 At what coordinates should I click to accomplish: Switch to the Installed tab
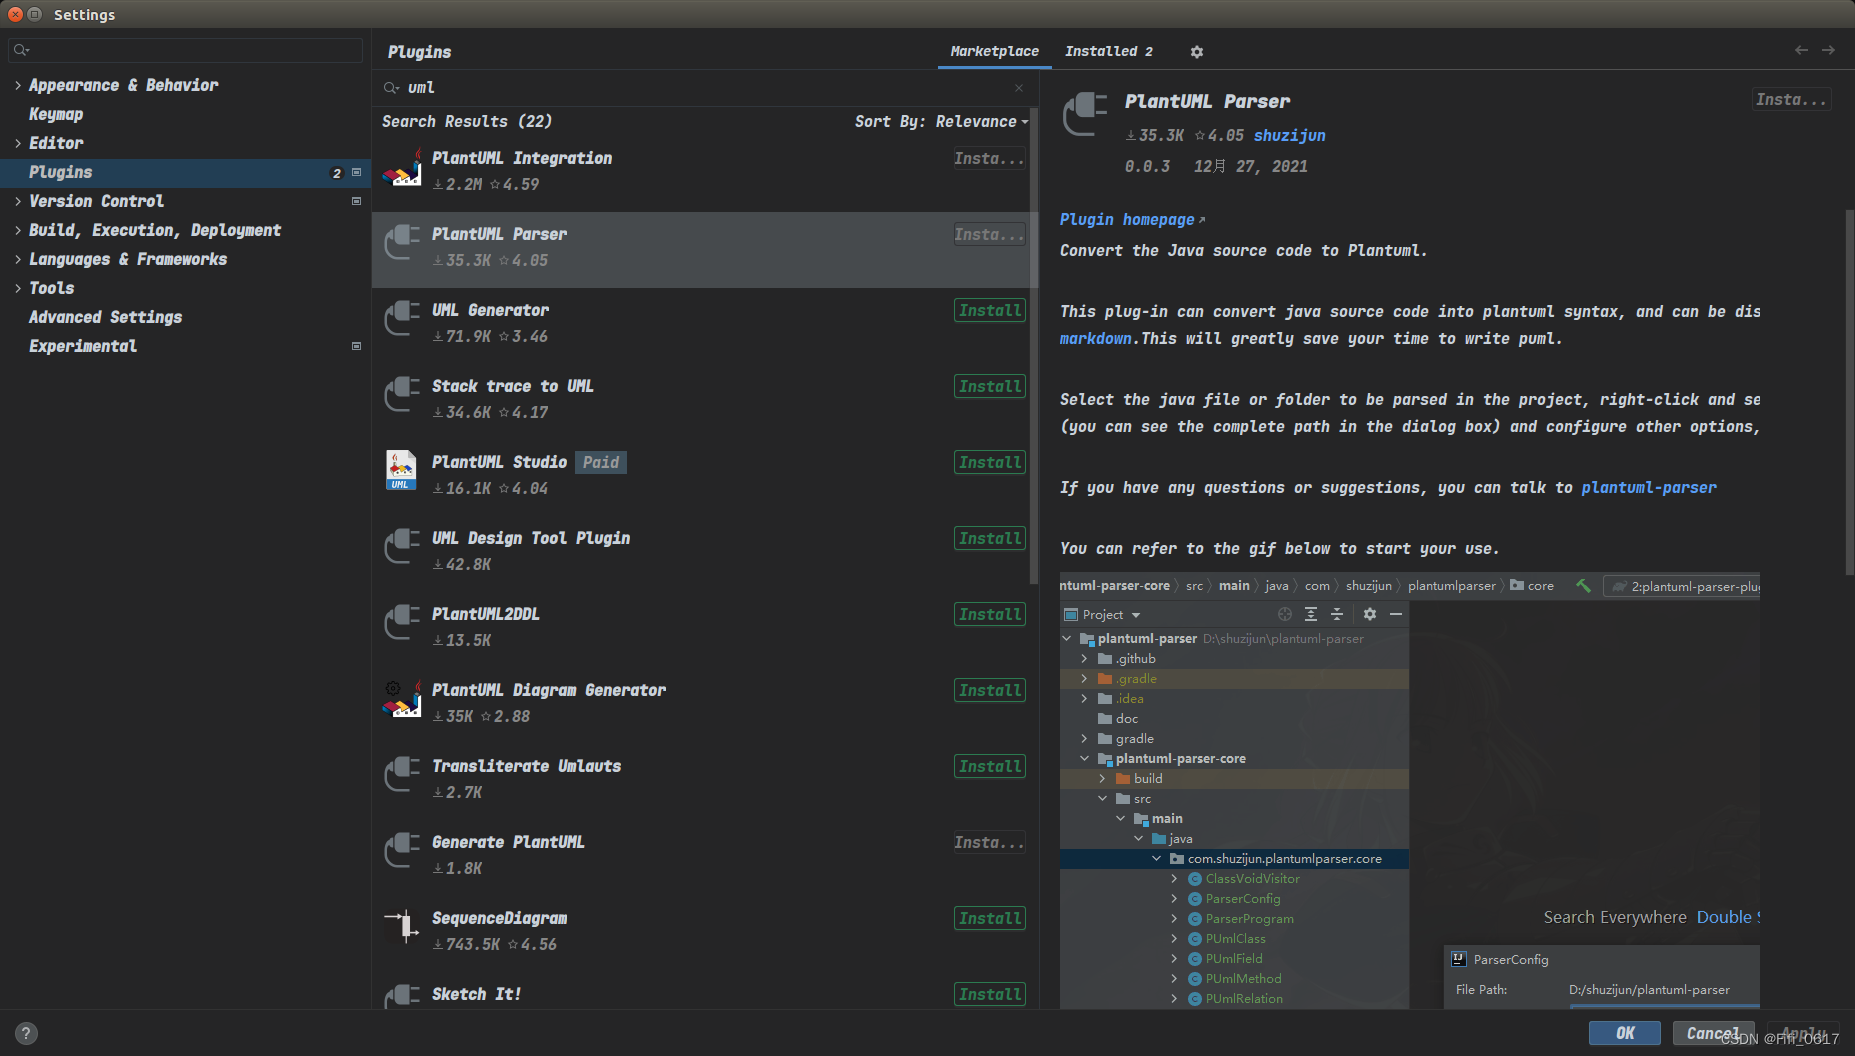[x=1109, y=51]
